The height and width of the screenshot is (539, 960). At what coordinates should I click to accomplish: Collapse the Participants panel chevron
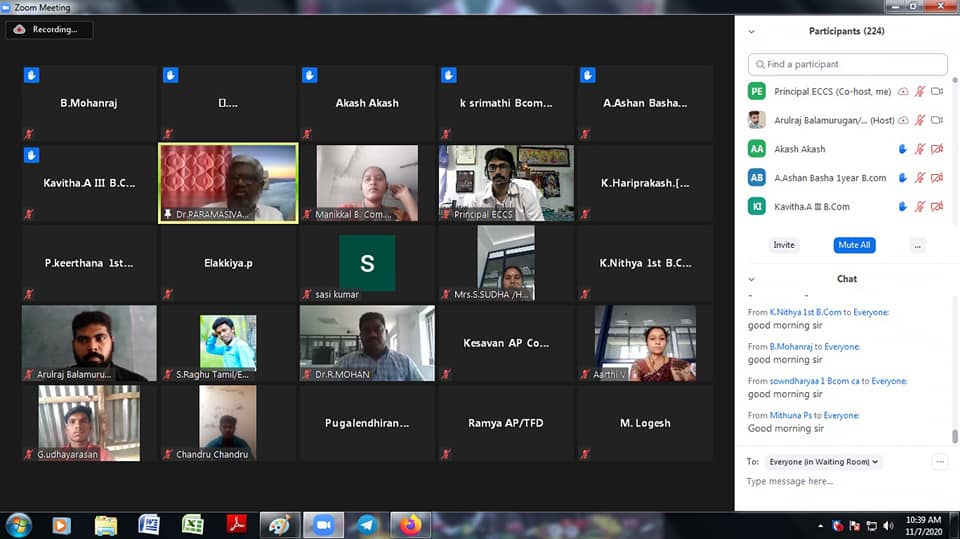pos(752,31)
